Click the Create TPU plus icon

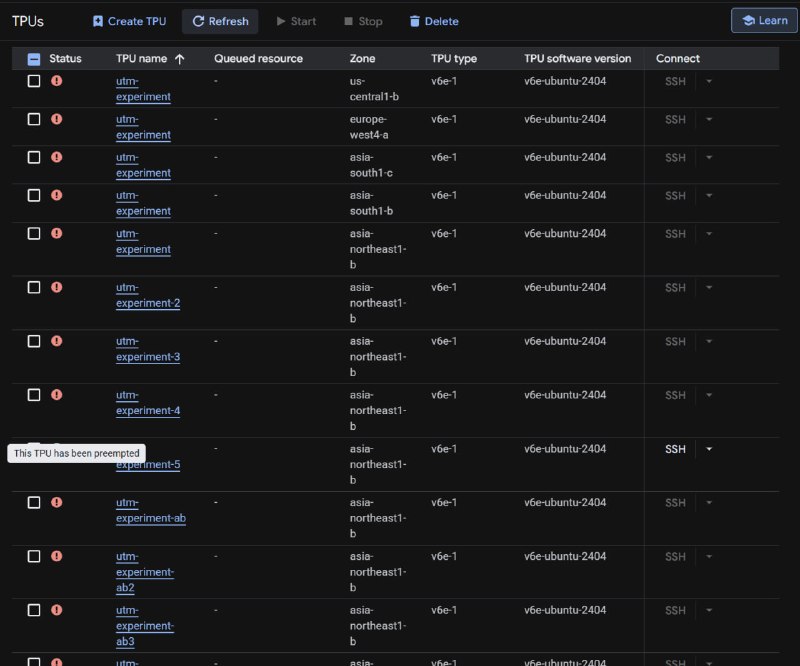tap(98, 21)
